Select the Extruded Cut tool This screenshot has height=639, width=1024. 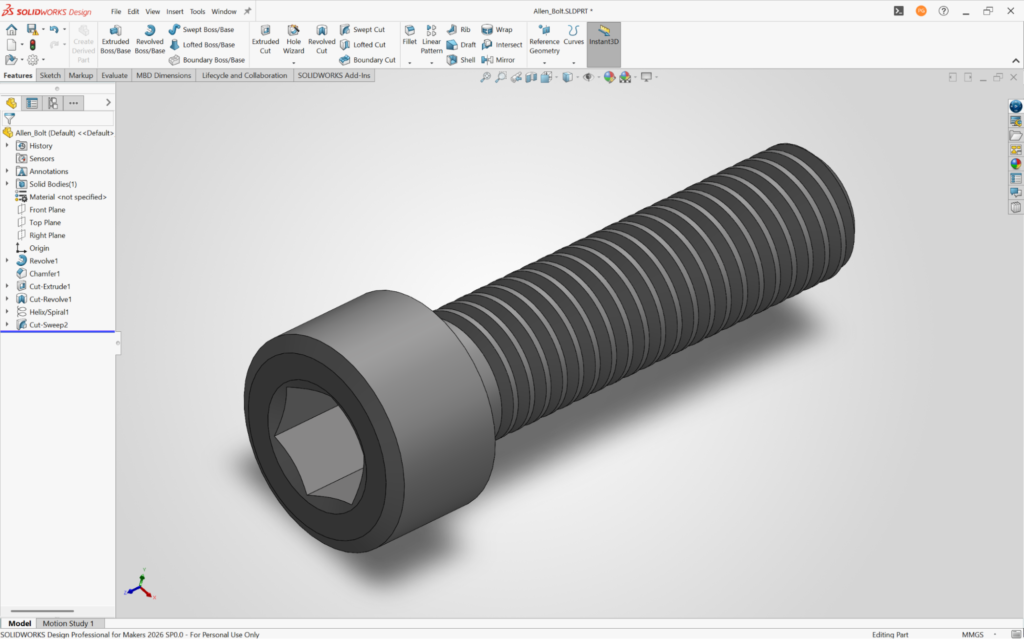click(x=265, y=41)
